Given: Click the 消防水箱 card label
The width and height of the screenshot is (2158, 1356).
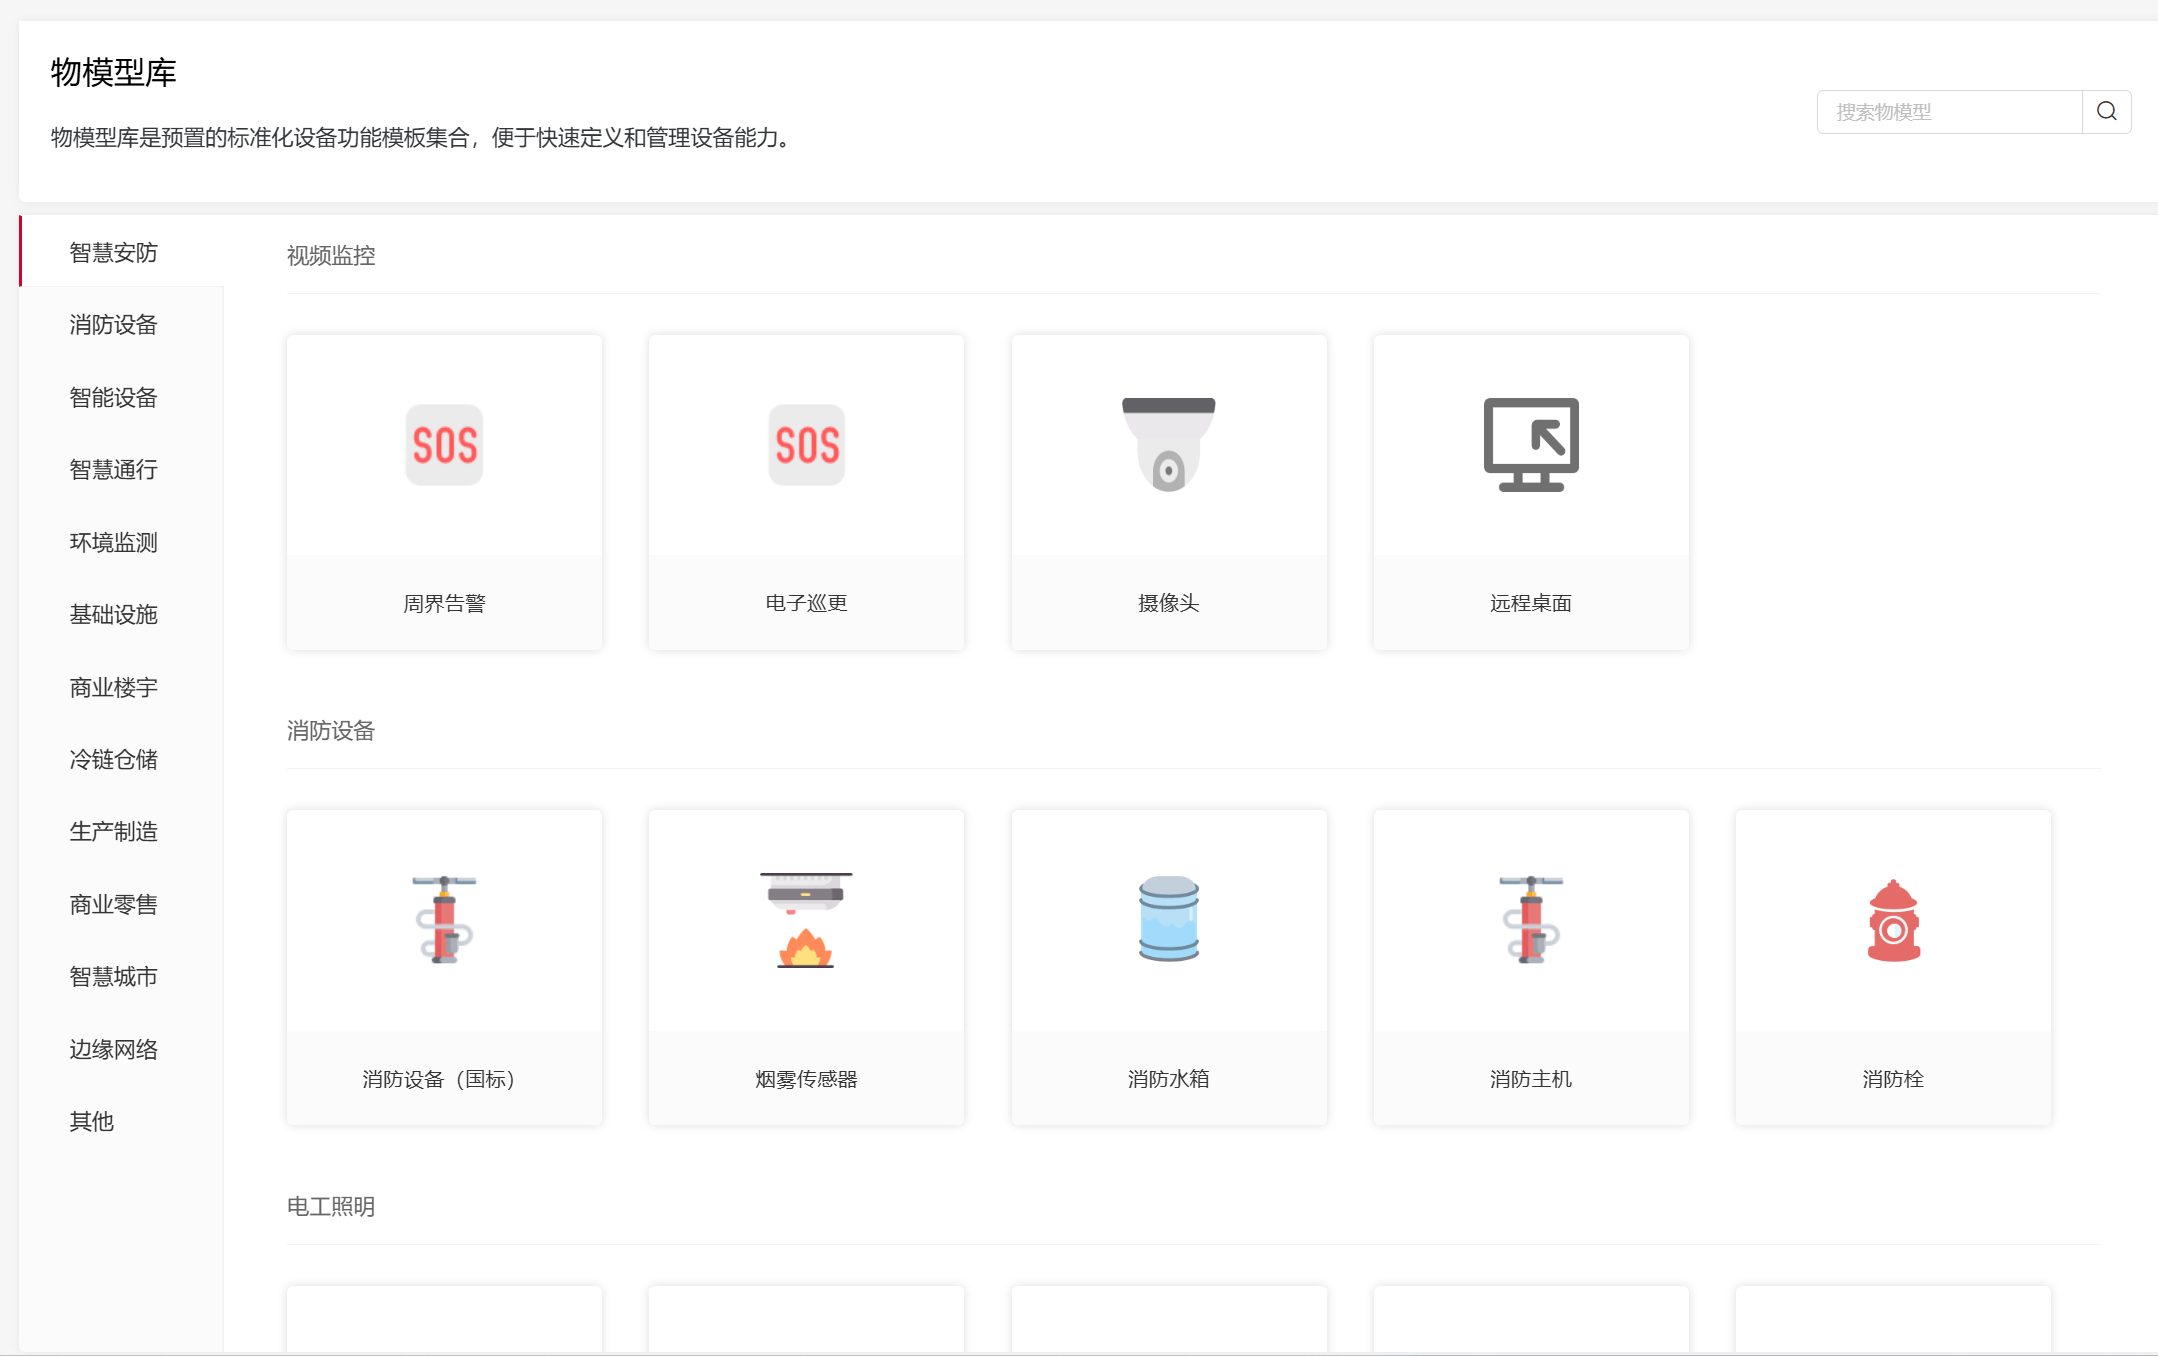Looking at the screenshot, I should pyautogui.click(x=1169, y=1079).
